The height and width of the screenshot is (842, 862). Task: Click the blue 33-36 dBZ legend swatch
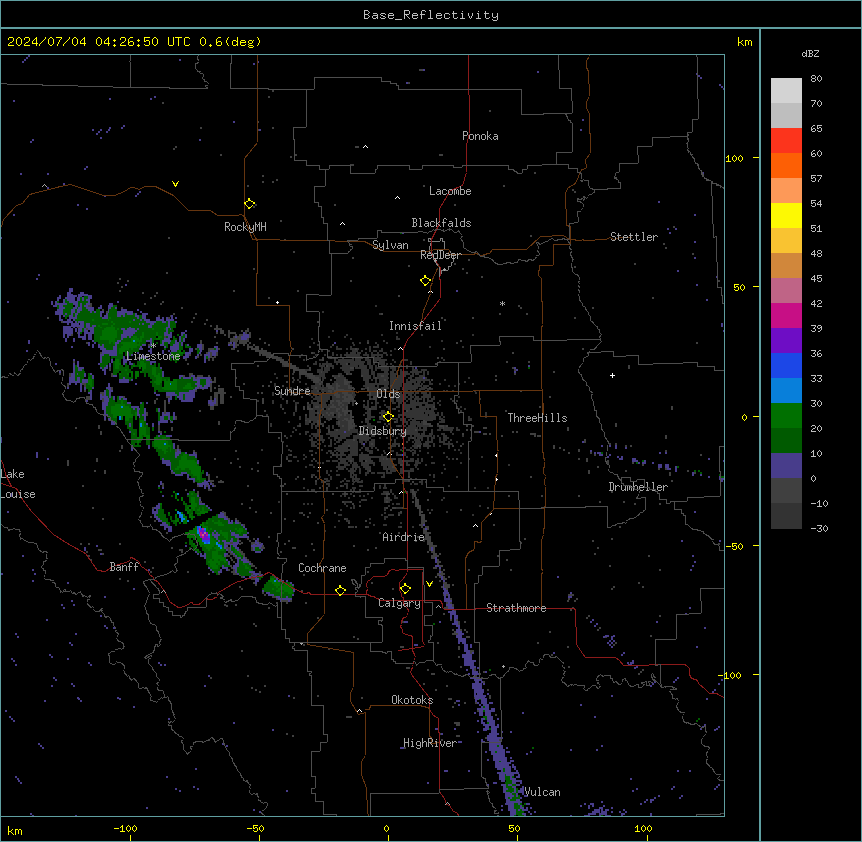786,365
